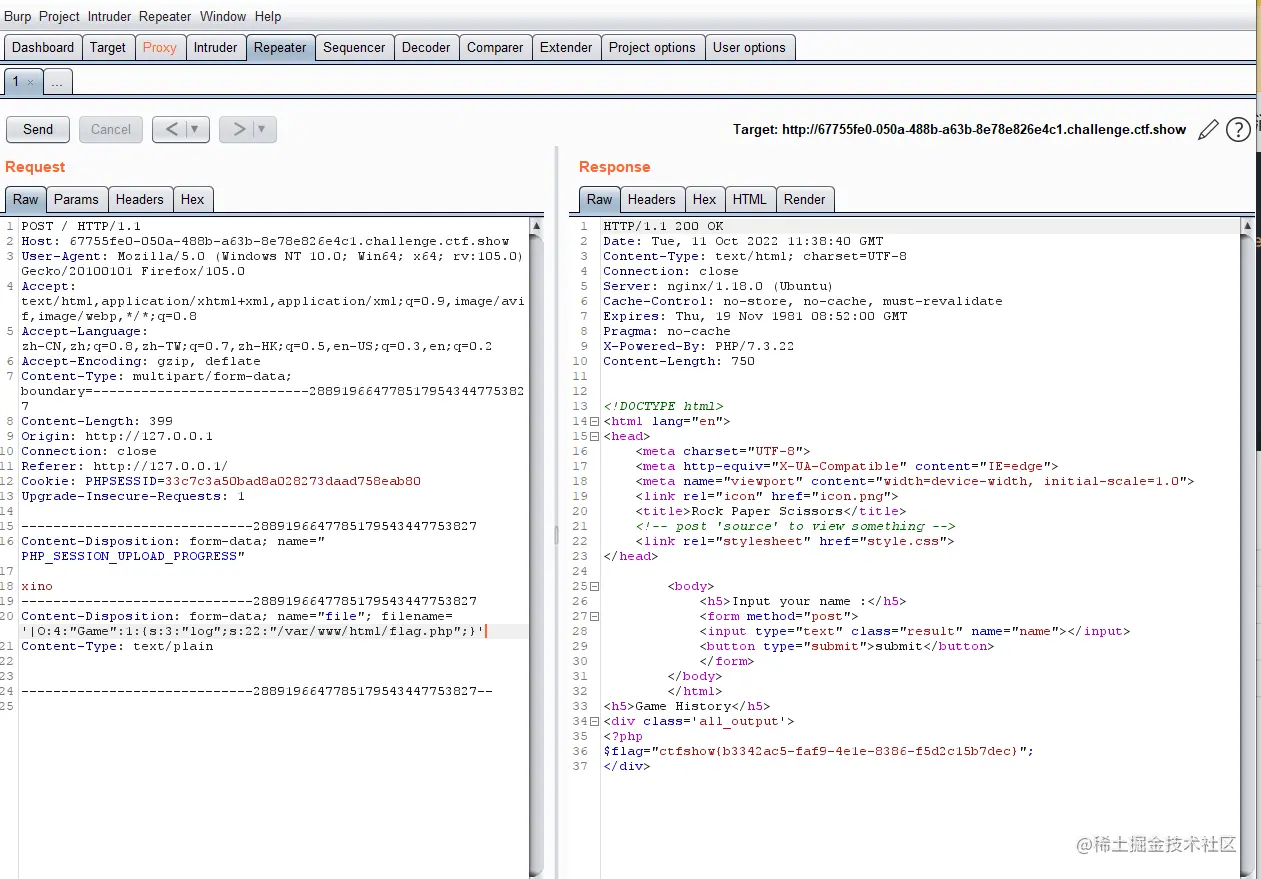Select the Response HTML tab
Screen dimensions: 1261x879
click(749, 200)
